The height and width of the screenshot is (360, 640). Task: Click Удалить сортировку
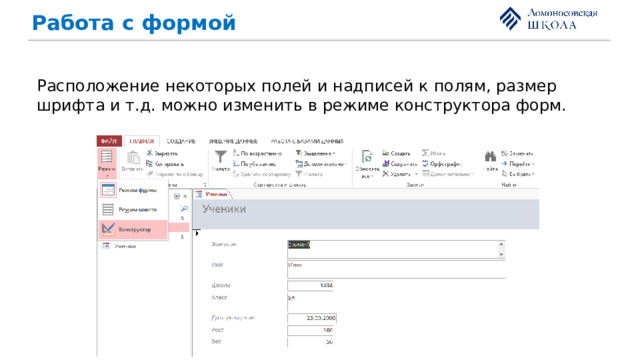tap(262, 174)
